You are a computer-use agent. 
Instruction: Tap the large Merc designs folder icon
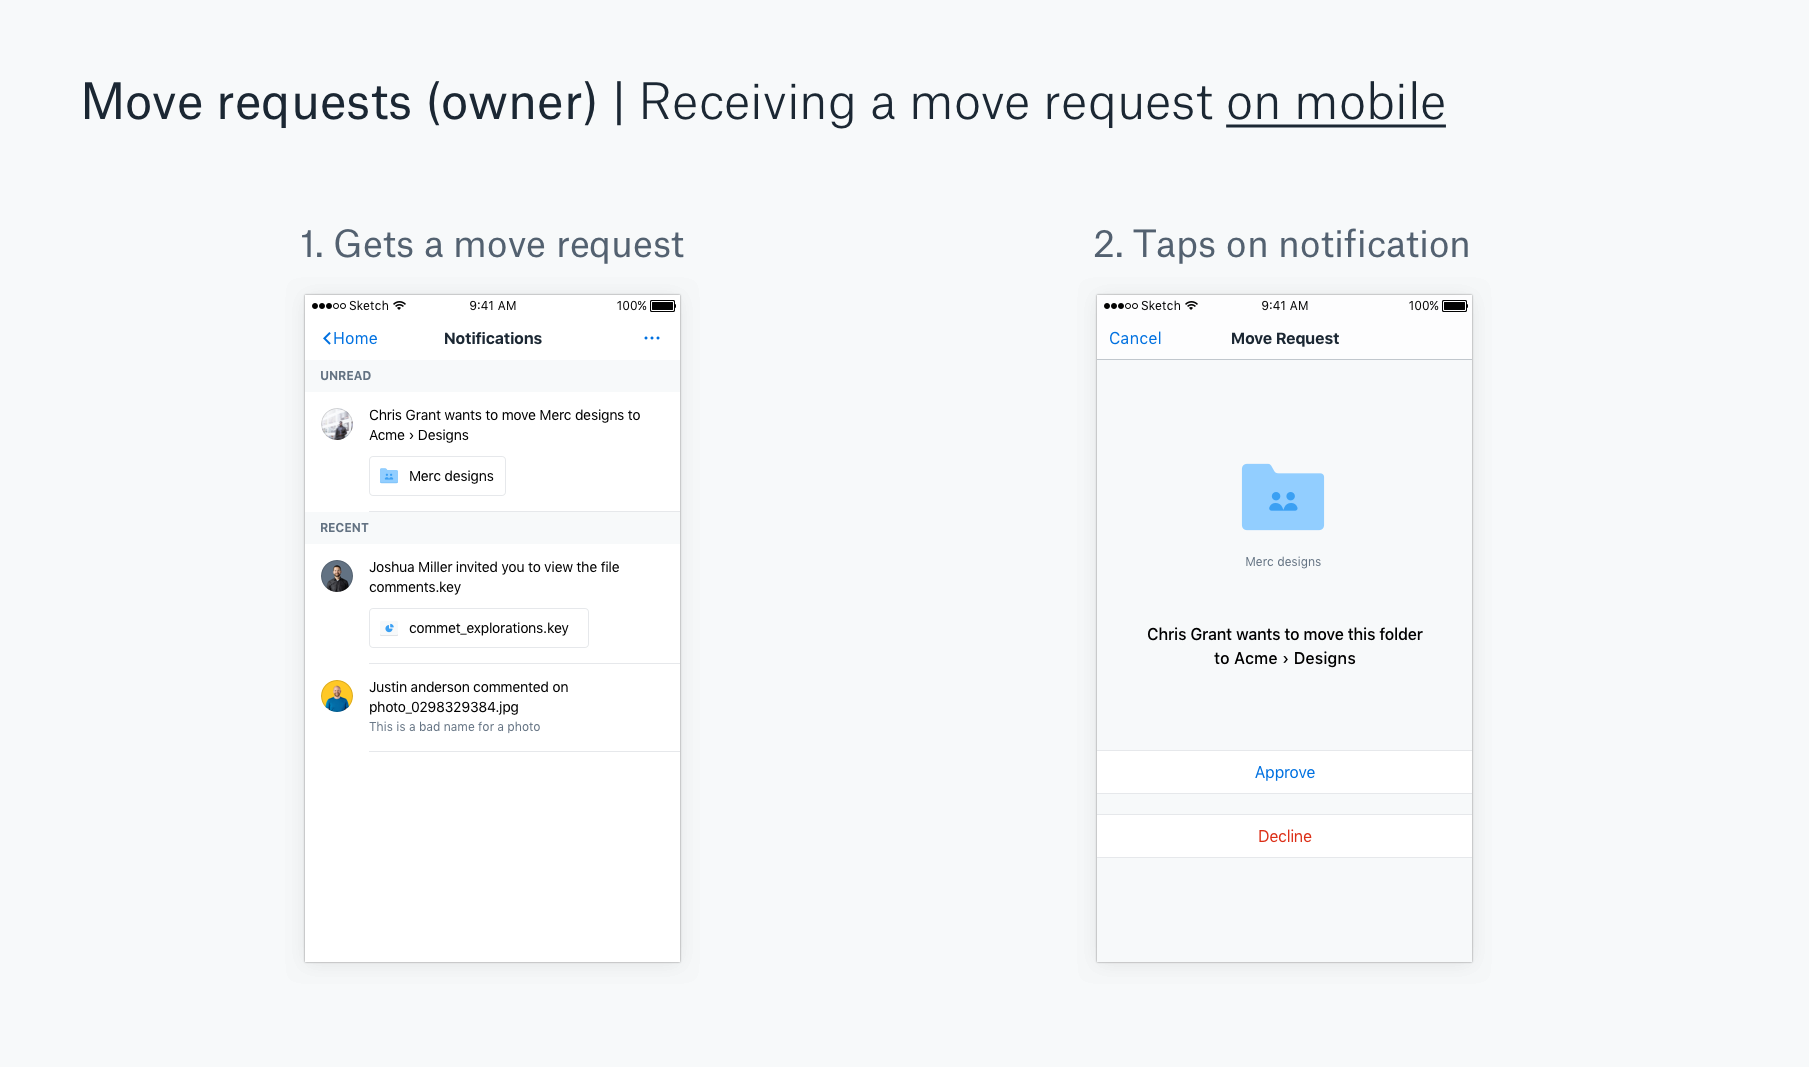pyautogui.click(x=1283, y=497)
